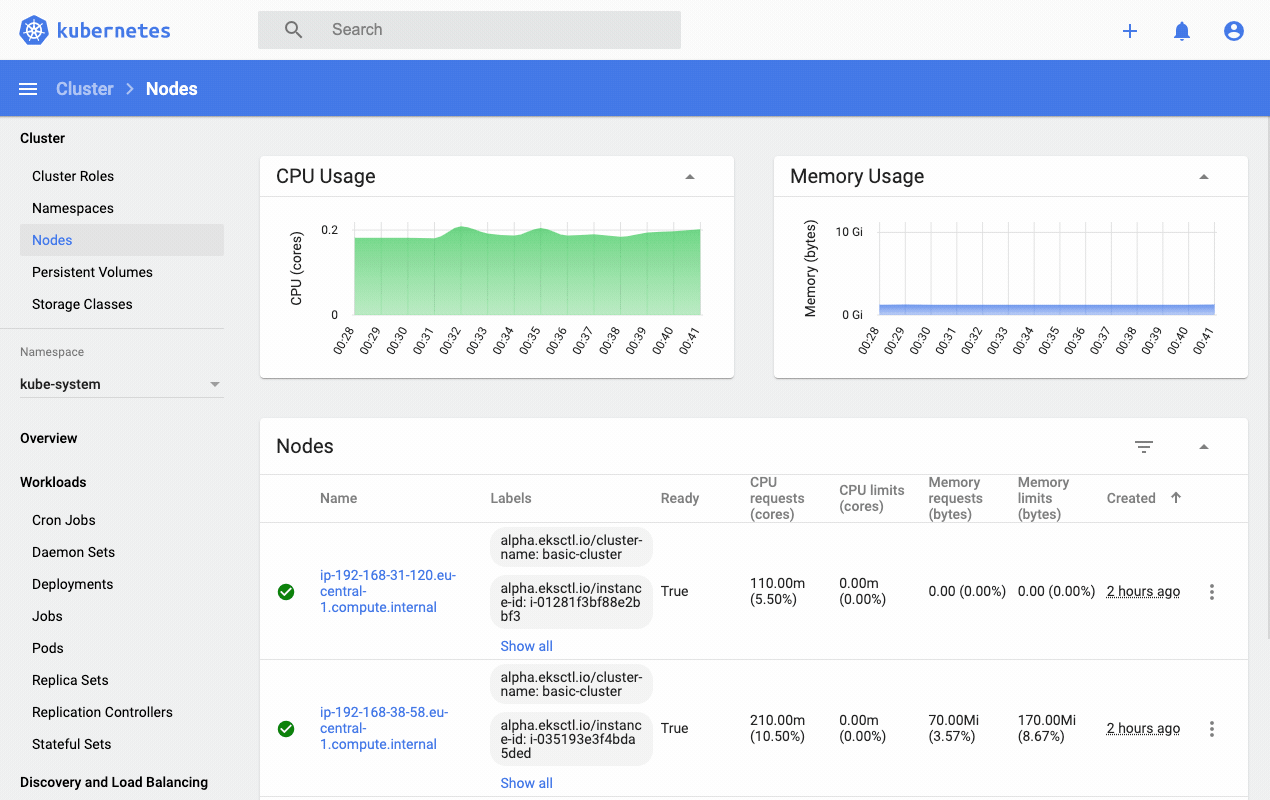This screenshot has width=1270, height=800.
Task: Click the green ready status check for ip-192-168-31-120
Action: pyautogui.click(x=286, y=591)
